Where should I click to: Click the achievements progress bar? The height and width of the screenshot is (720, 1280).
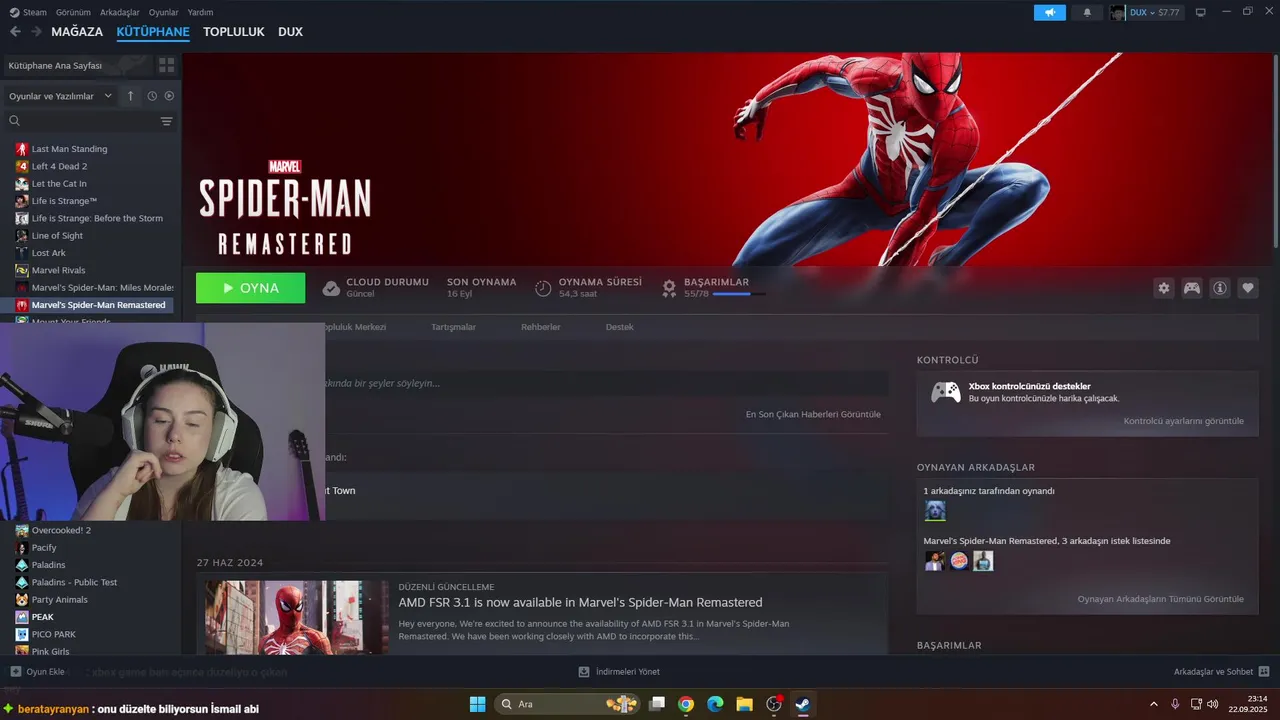(739, 294)
